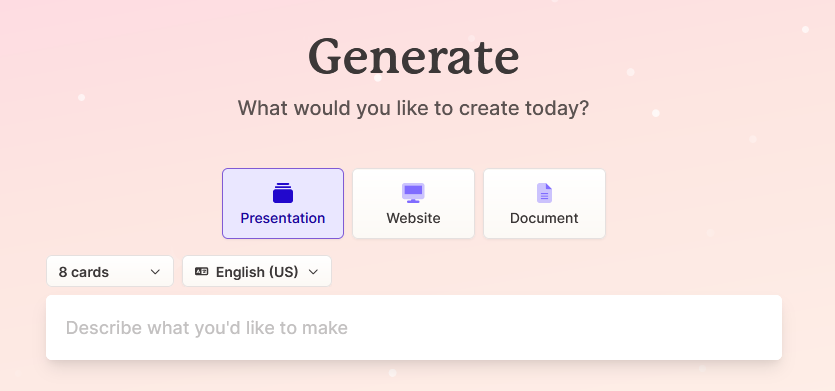Click the chevron next to English (US)

click(x=313, y=272)
